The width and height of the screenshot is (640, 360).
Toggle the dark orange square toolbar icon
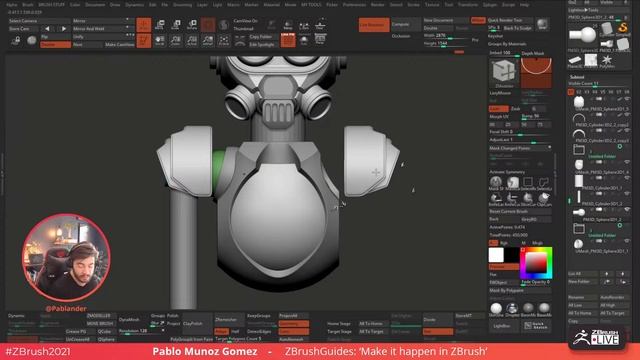point(208,25)
